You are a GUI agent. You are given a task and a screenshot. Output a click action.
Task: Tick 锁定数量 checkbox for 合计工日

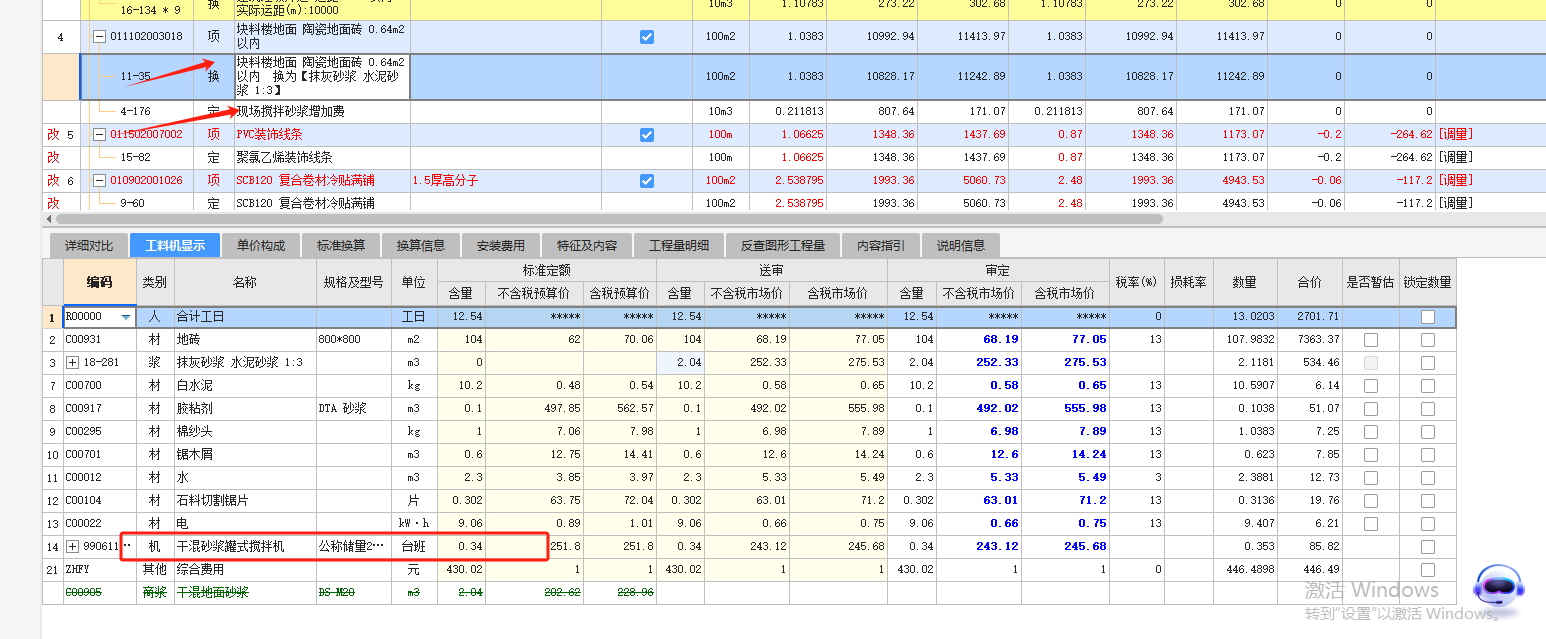coord(1427,317)
